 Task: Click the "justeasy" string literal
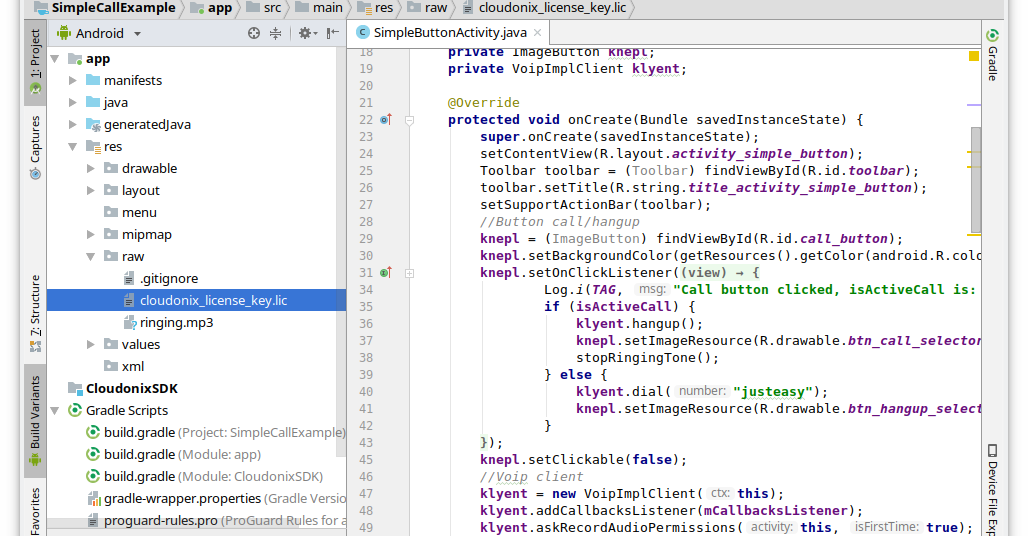point(773,391)
